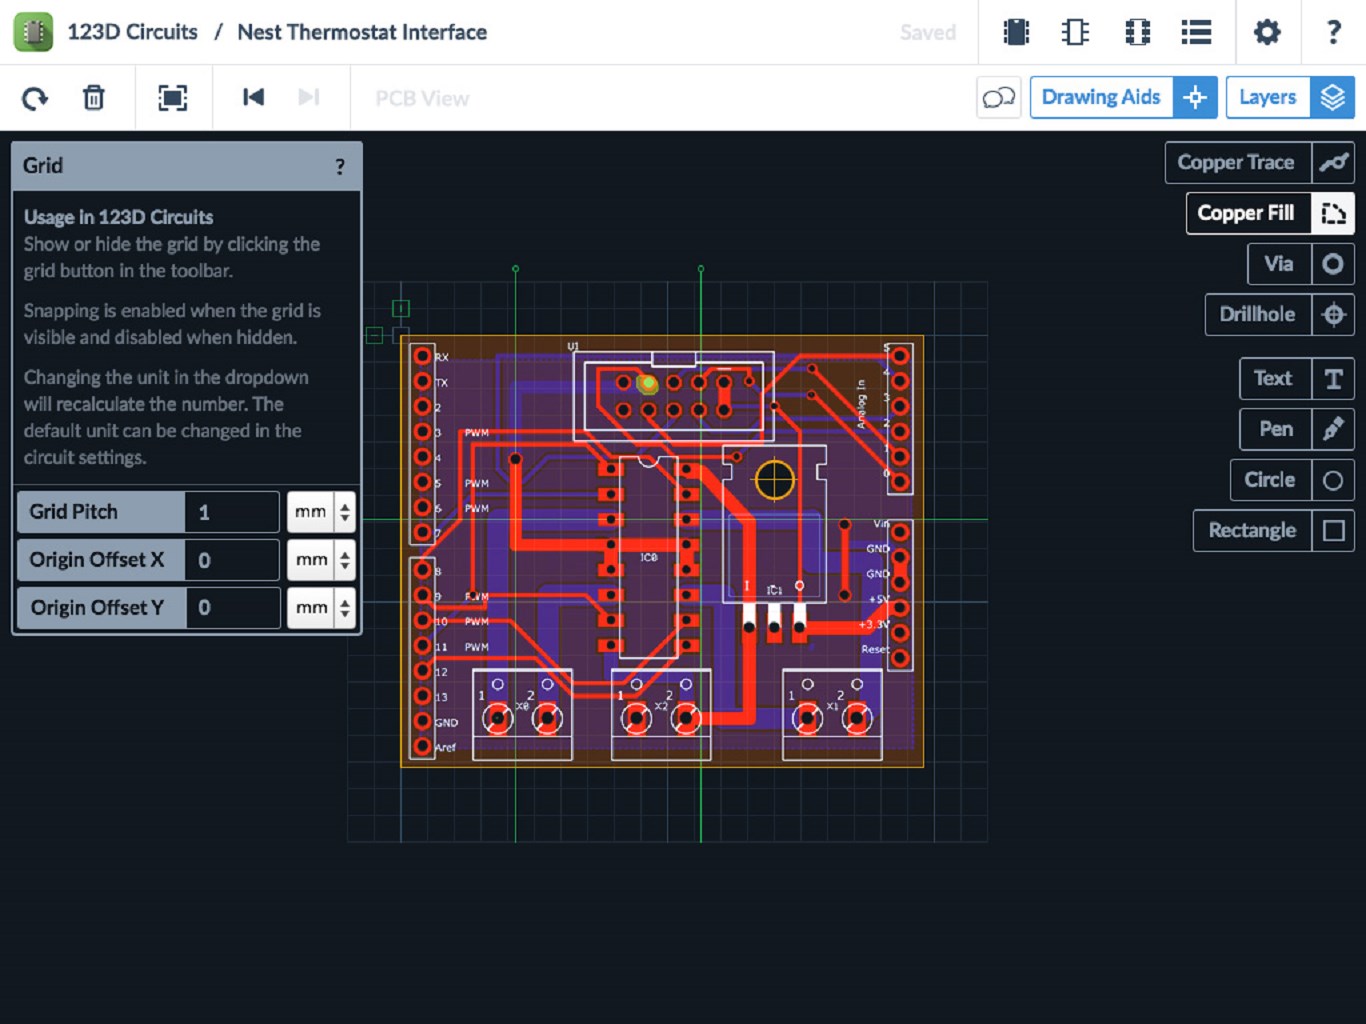Click the TX pin label on the board
This screenshot has width=1366, height=1024.
tap(442, 383)
